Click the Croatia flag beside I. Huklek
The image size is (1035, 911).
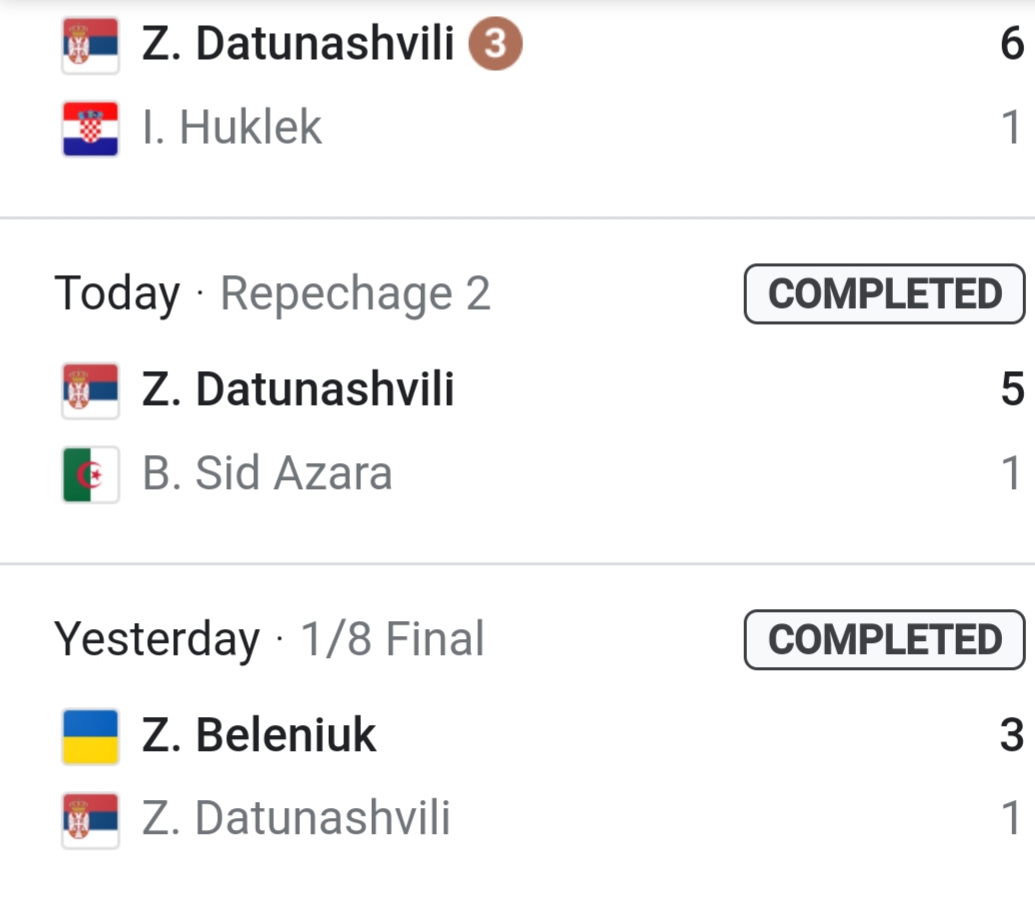90,129
